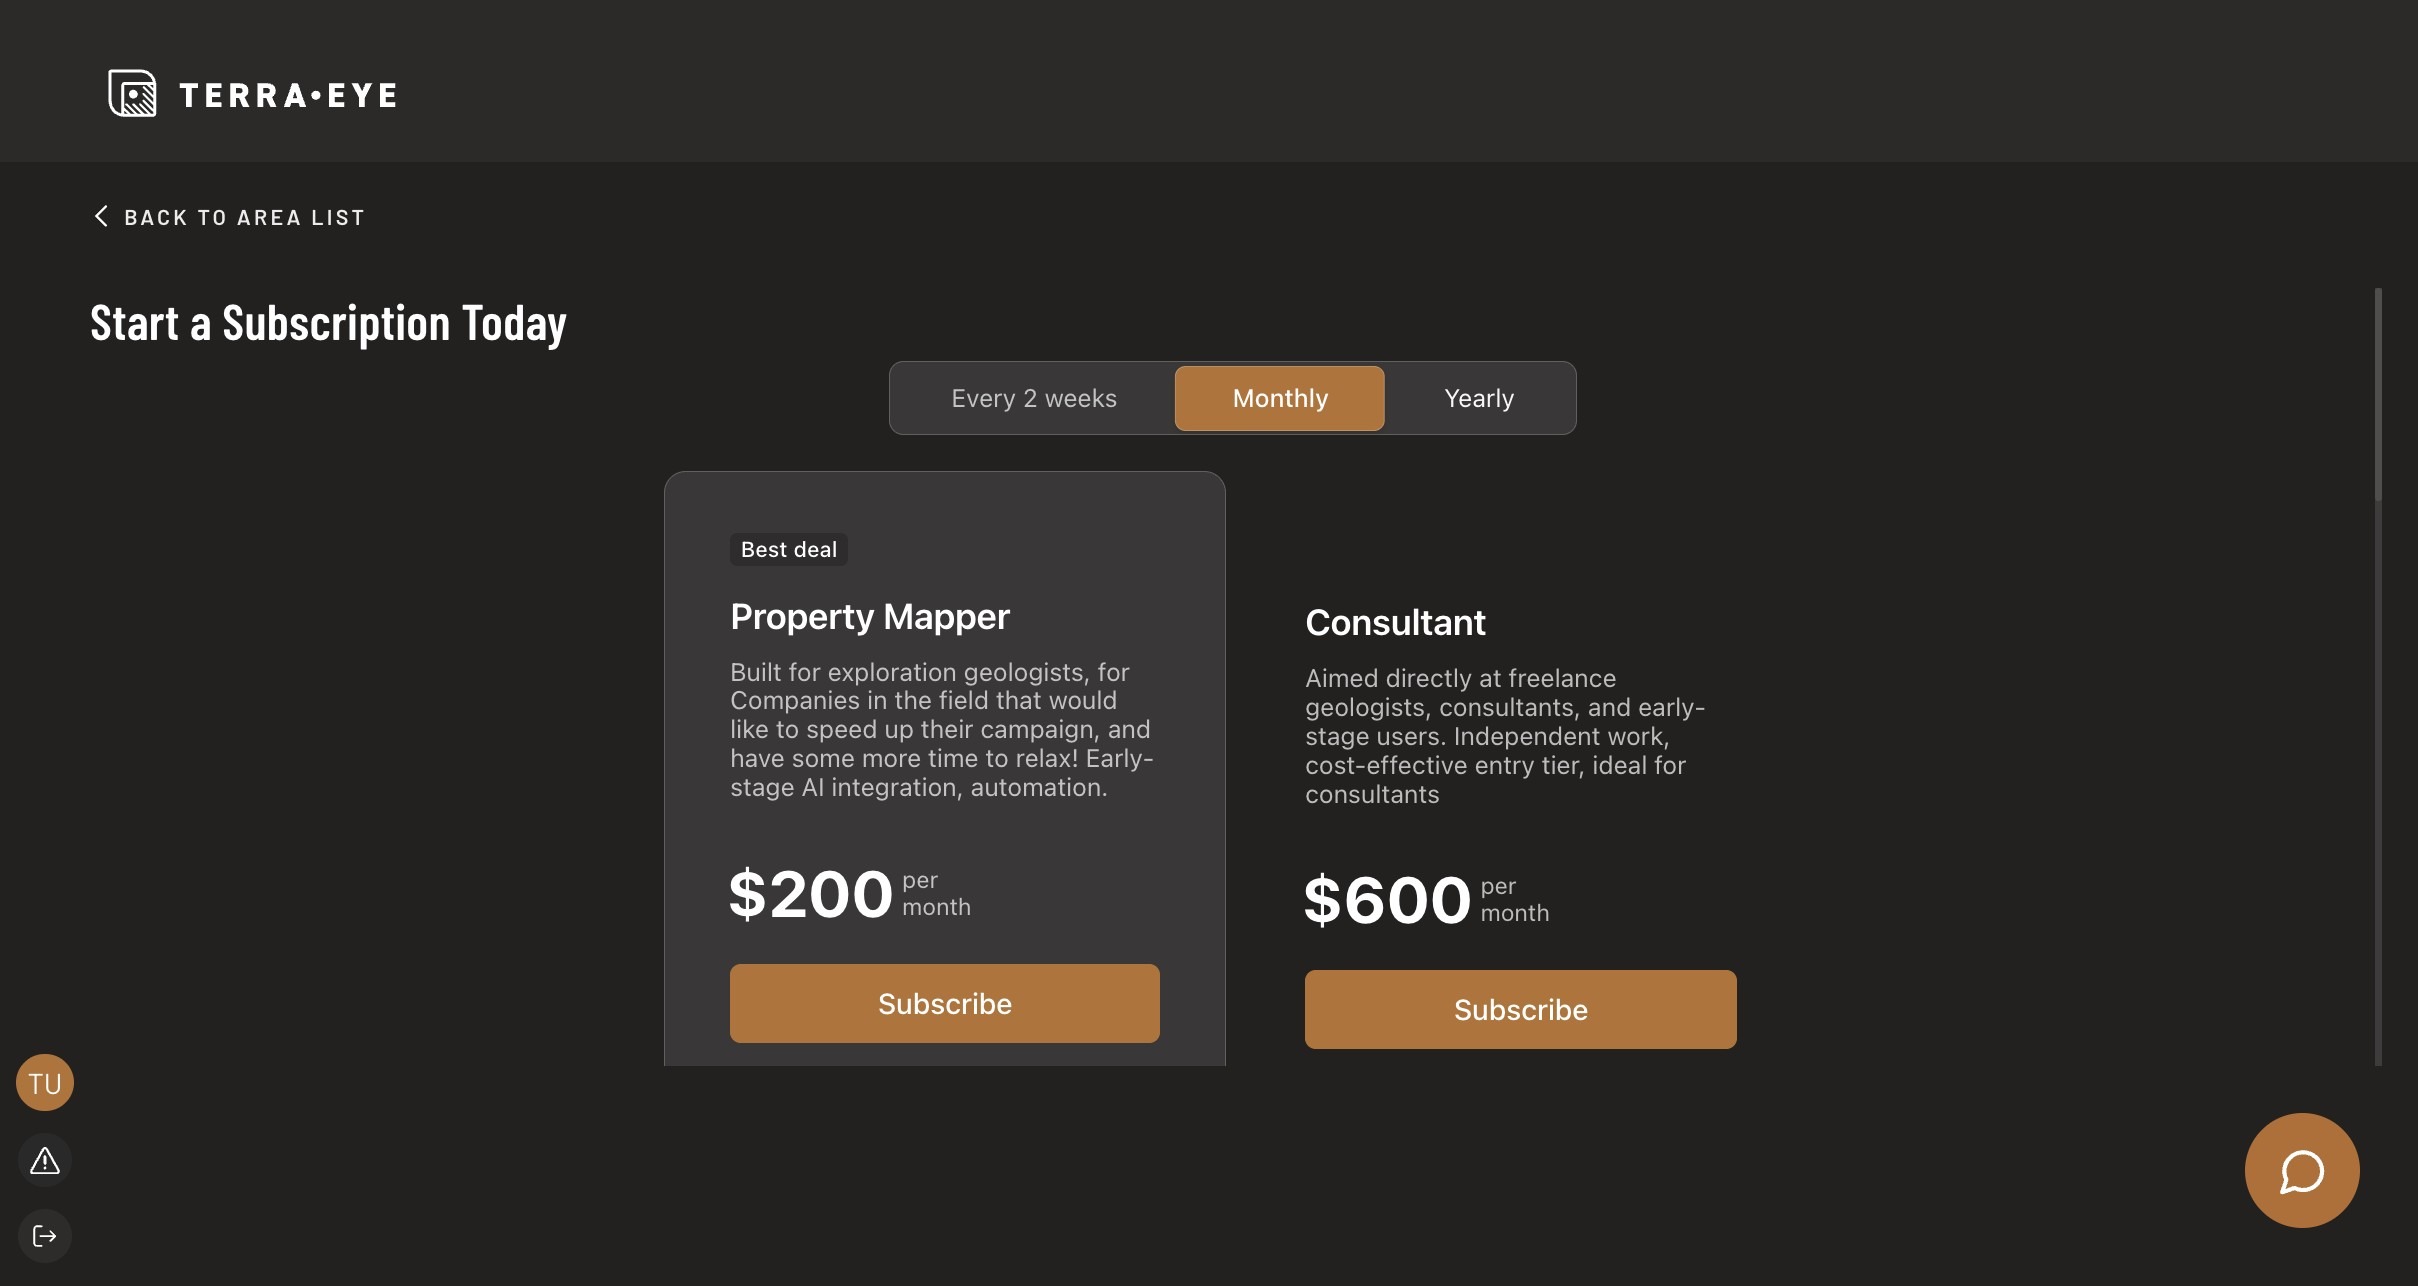Click the back chevron arrow
This screenshot has width=2418, height=1286.
(101, 216)
